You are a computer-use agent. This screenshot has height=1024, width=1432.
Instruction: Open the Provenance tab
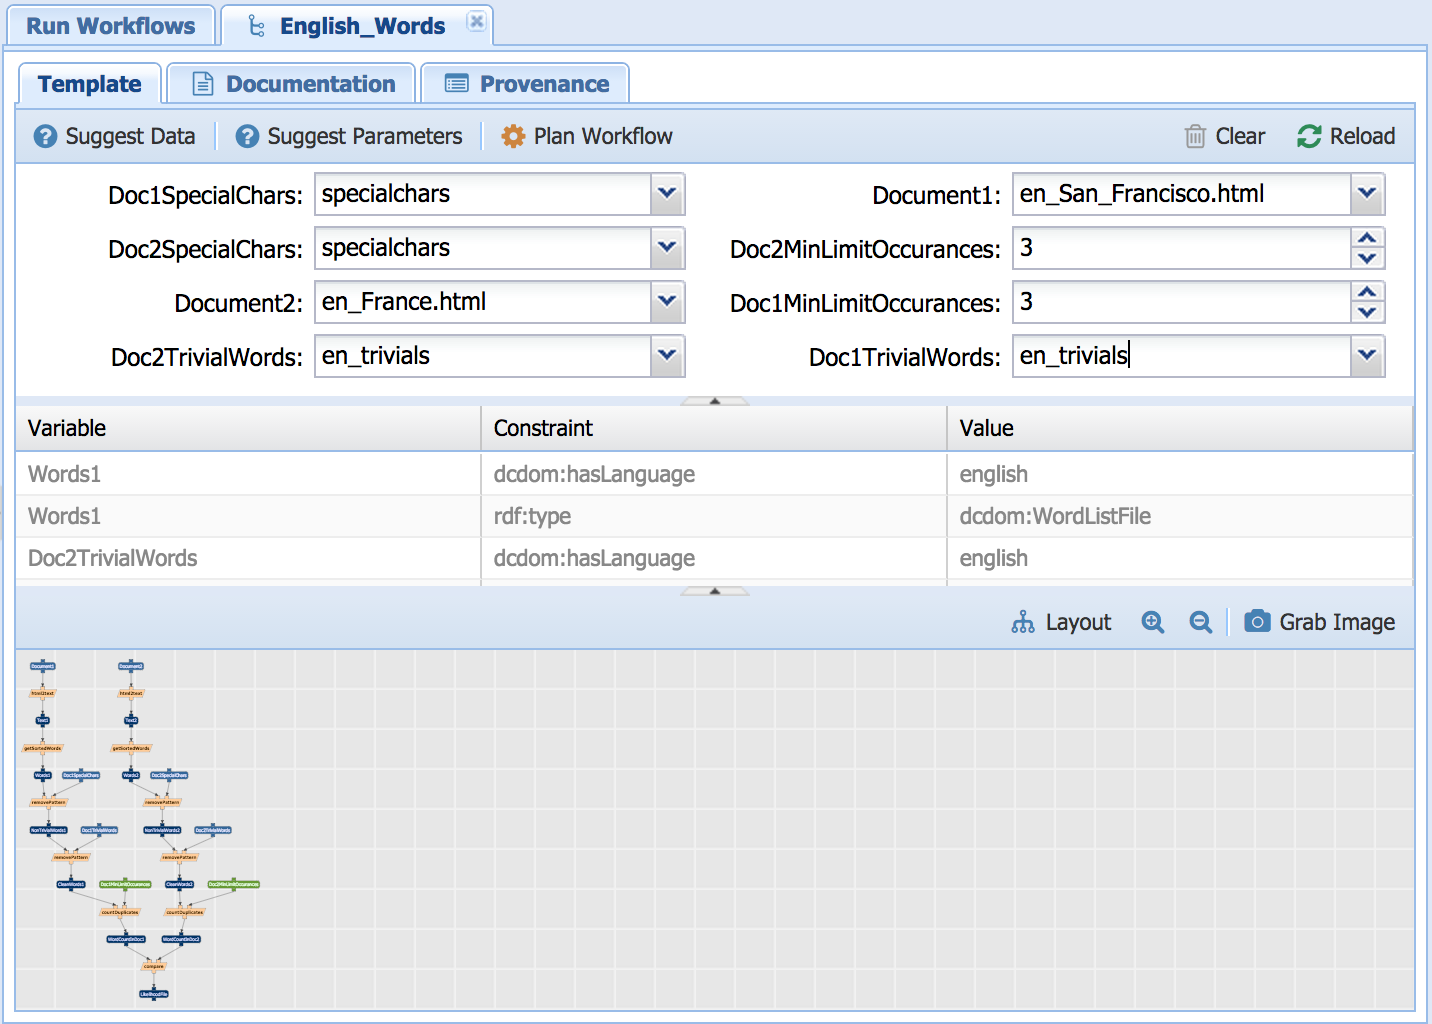tap(526, 84)
